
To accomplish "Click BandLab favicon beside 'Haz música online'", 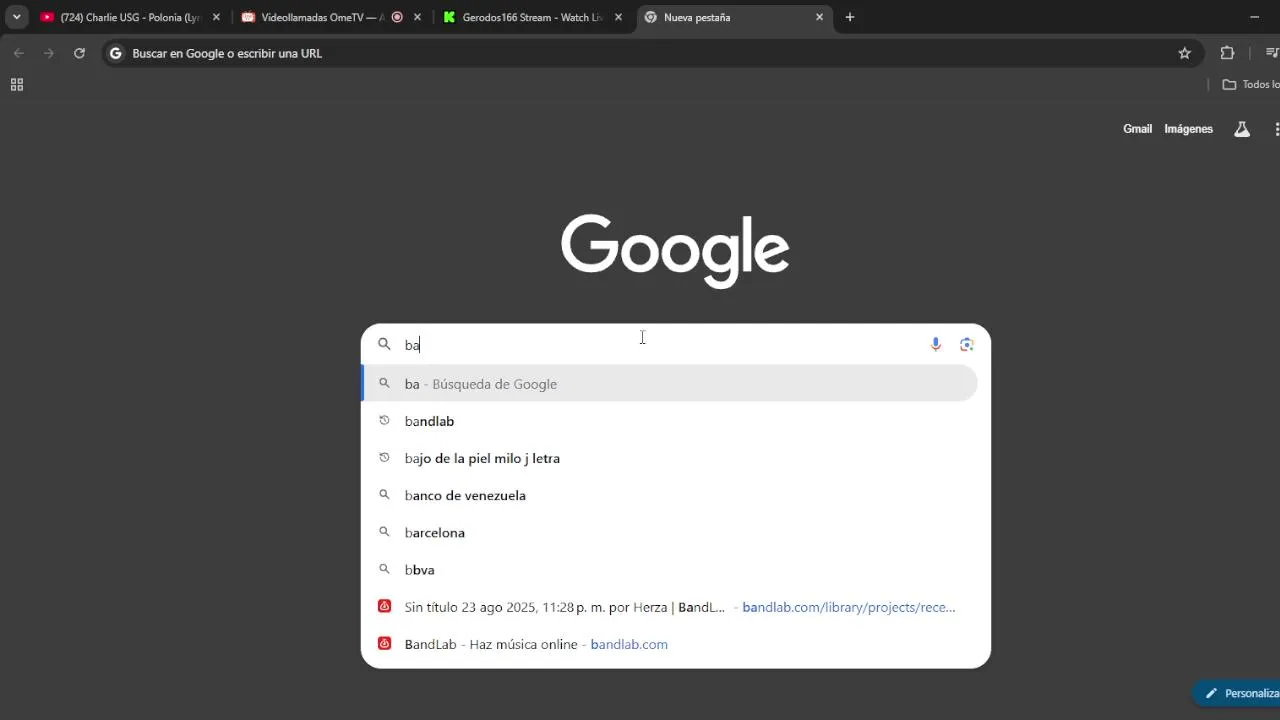I will tap(384, 643).
